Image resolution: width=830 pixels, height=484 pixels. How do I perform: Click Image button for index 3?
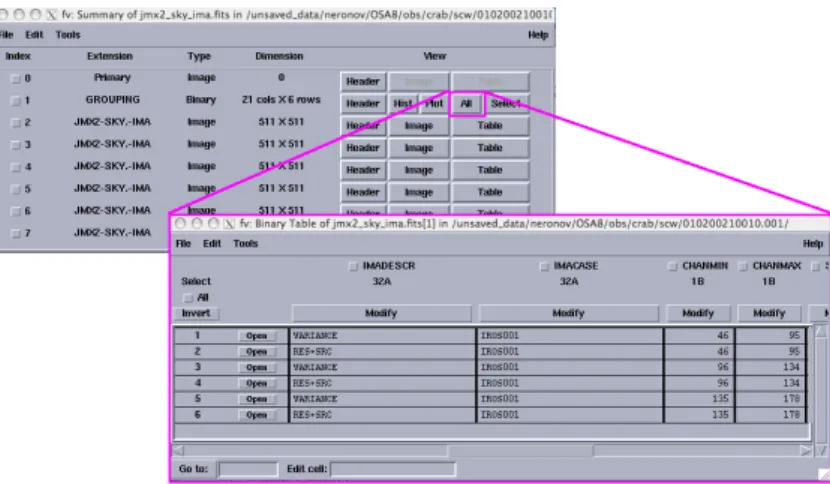tap(419, 148)
